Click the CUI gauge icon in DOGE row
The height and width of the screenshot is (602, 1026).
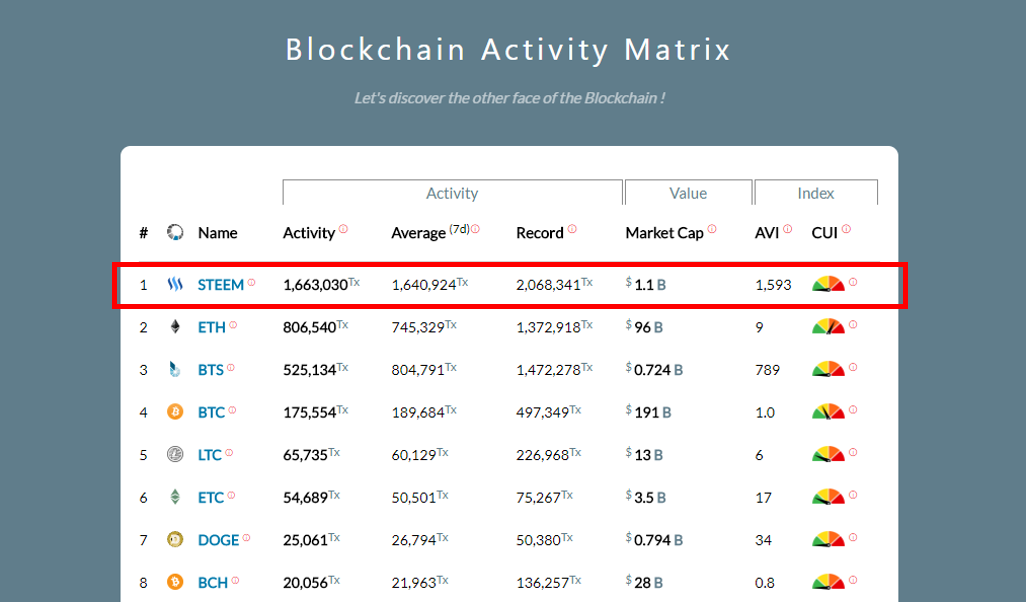pos(828,539)
